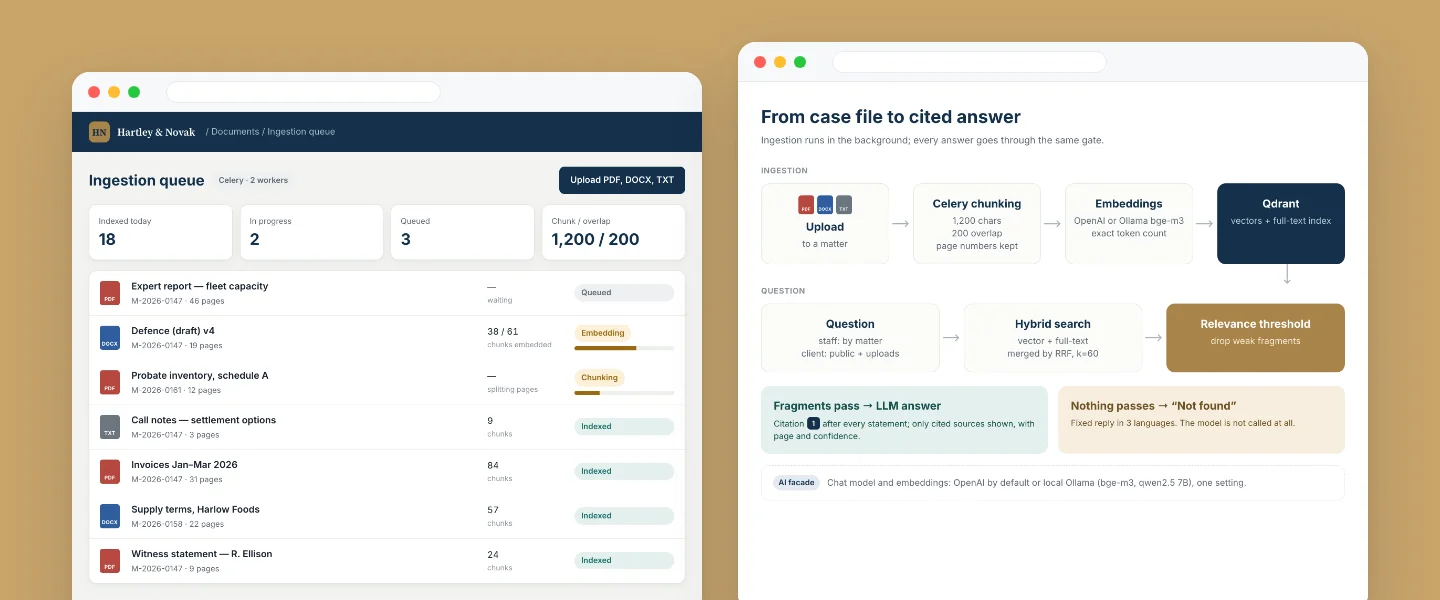Select the TXT icon for Call notes
The image size is (1440, 600).
coord(110,427)
